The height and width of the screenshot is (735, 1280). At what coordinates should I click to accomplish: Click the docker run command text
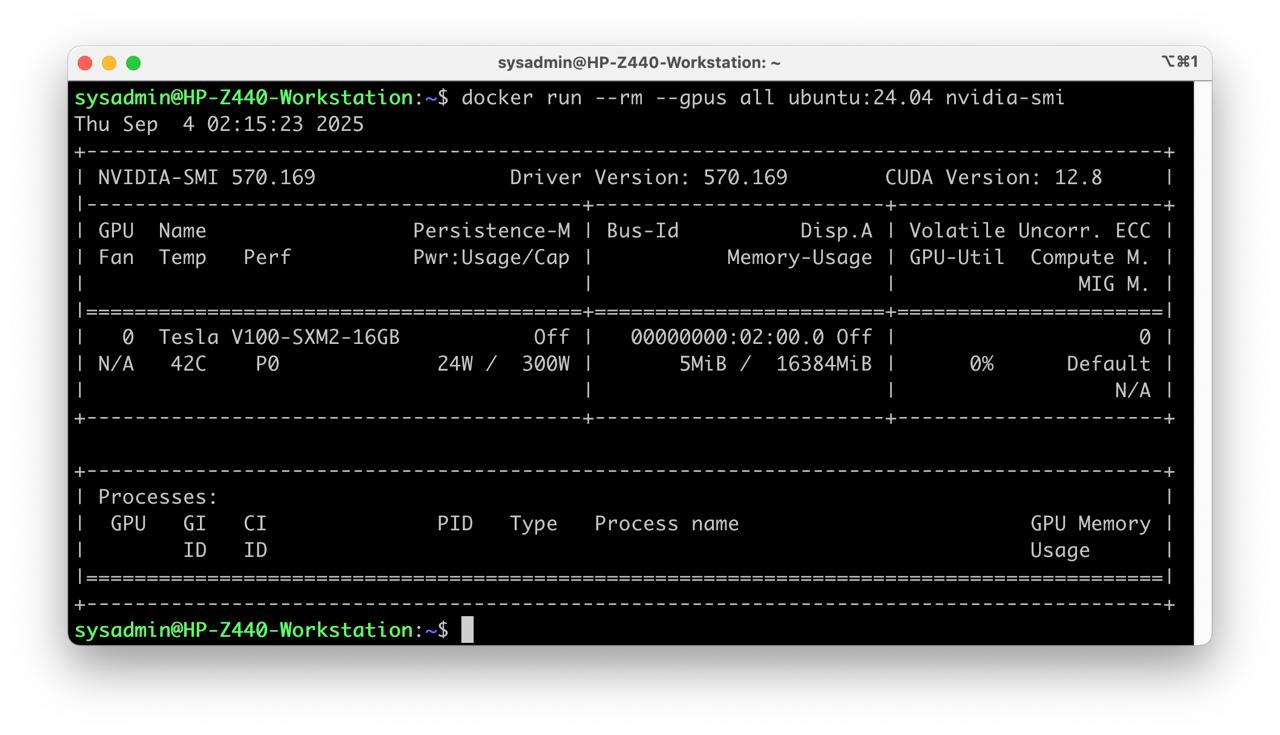(x=763, y=98)
